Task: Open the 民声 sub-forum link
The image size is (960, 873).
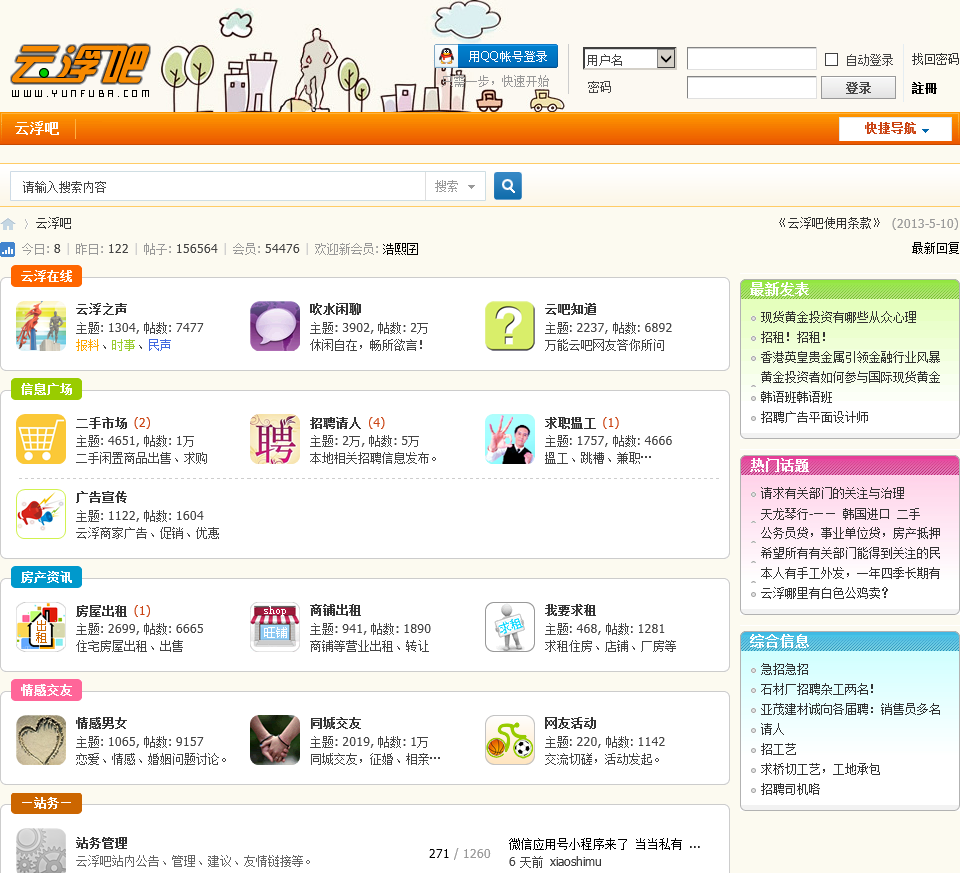Action: (159, 345)
